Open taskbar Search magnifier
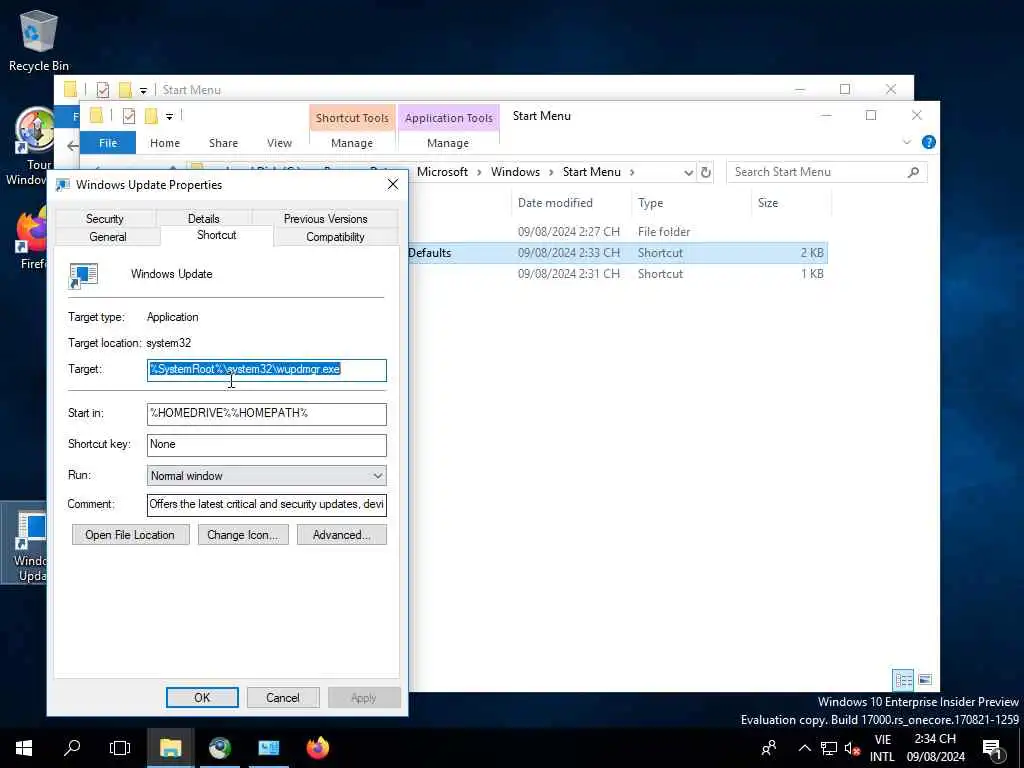 click(72, 748)
